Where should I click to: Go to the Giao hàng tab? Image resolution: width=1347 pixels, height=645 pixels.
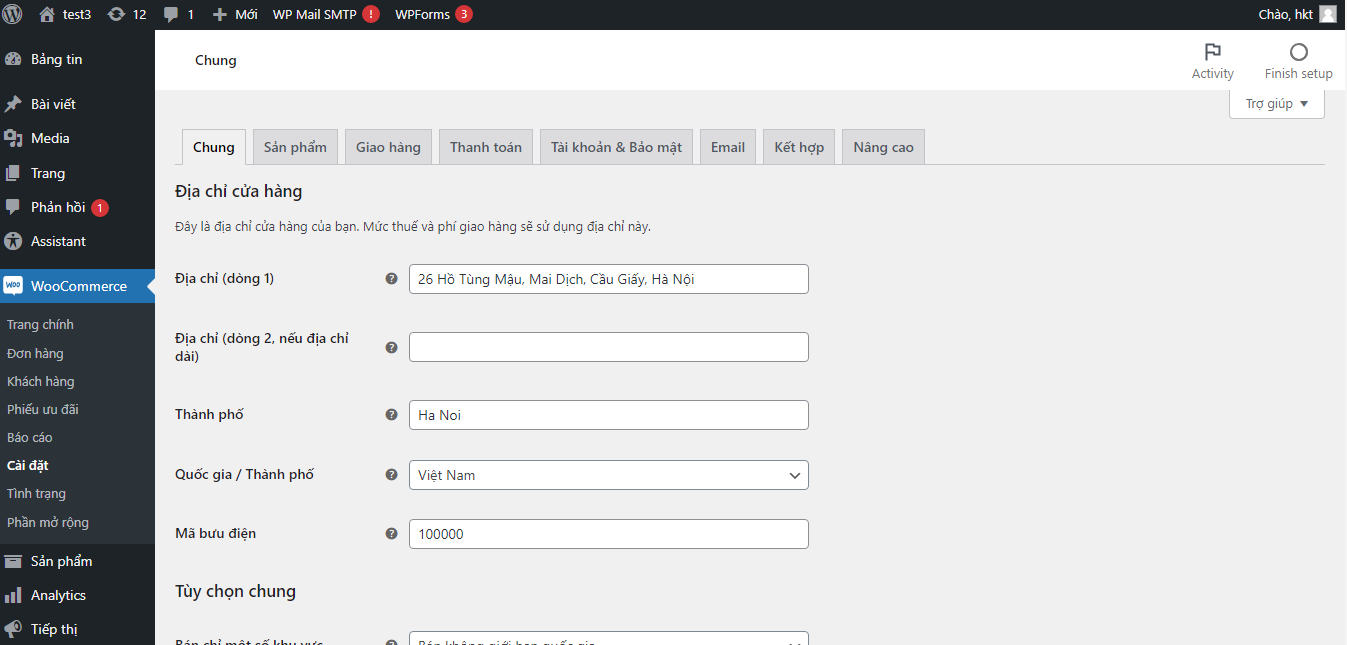(388, 147)
